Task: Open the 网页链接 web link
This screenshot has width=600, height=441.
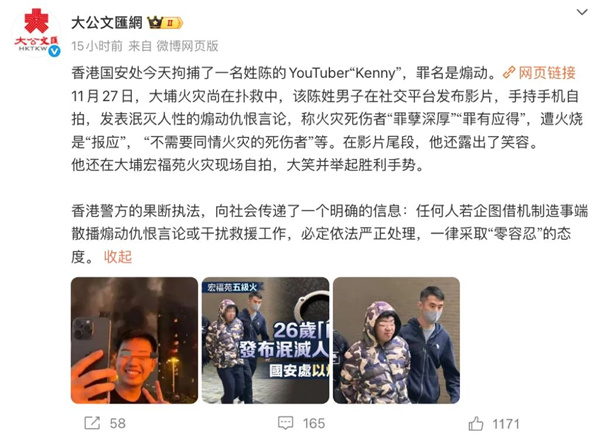Action: [547, 73]
